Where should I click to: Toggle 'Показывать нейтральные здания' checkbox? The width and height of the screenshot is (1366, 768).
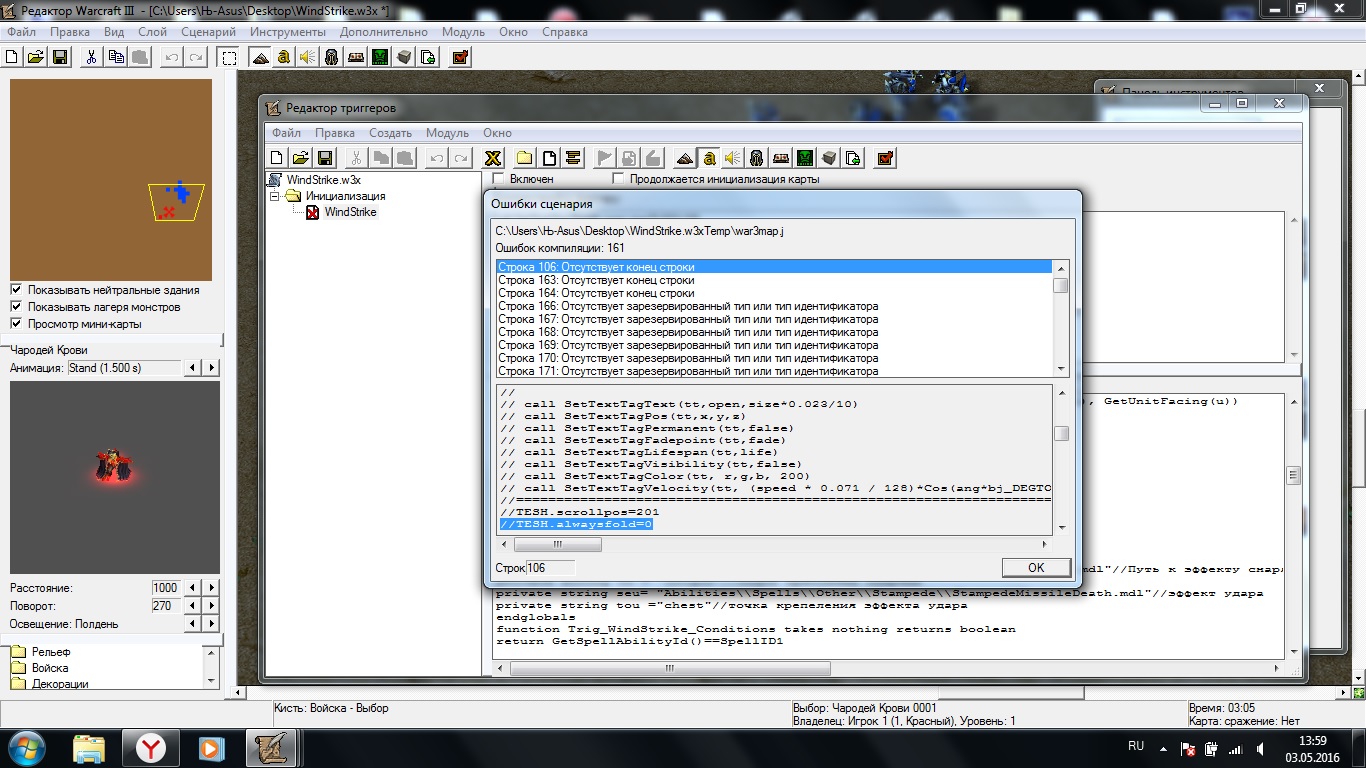coord(16,290)
